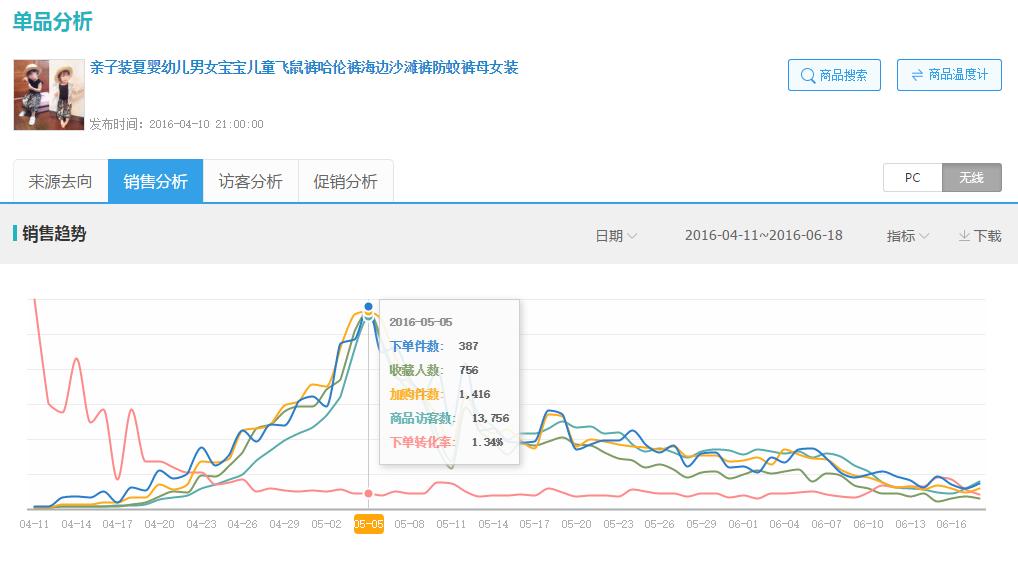
Task: Open the product title link
Action: pyautogui.click(x=304, y=68)
